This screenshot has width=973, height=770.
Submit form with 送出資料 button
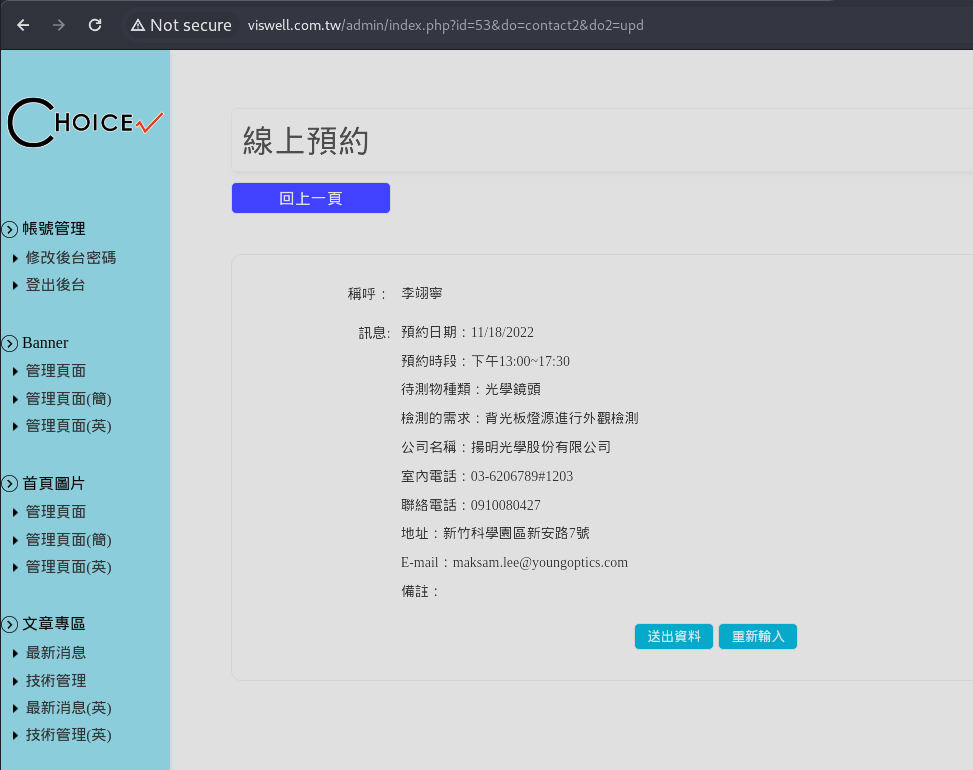coord(673,637)
